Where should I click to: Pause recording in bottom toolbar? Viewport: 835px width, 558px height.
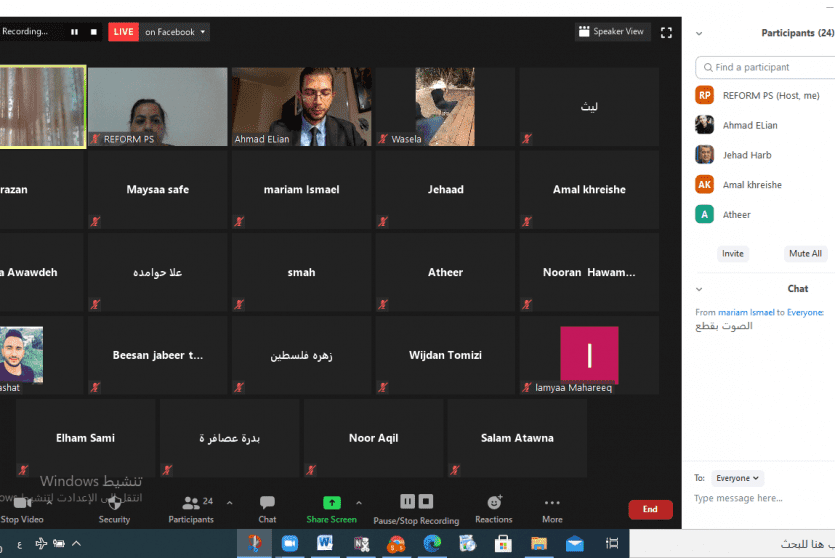407,502
